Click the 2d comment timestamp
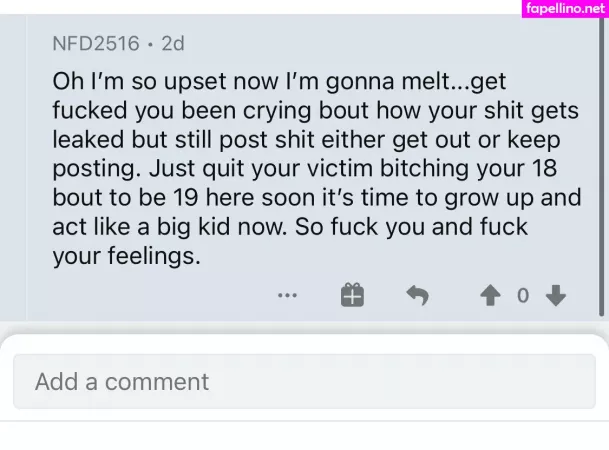This screenshot has height=450, width=609. pyautogui.click(x=173, y=43)
